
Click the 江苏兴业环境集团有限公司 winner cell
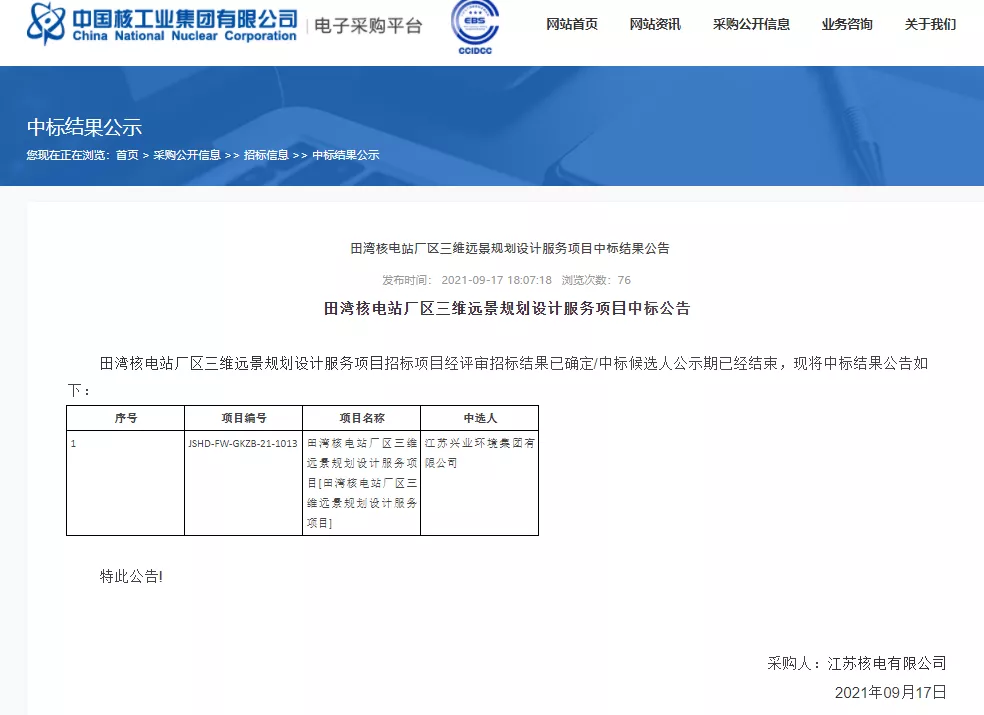point(479,452)
